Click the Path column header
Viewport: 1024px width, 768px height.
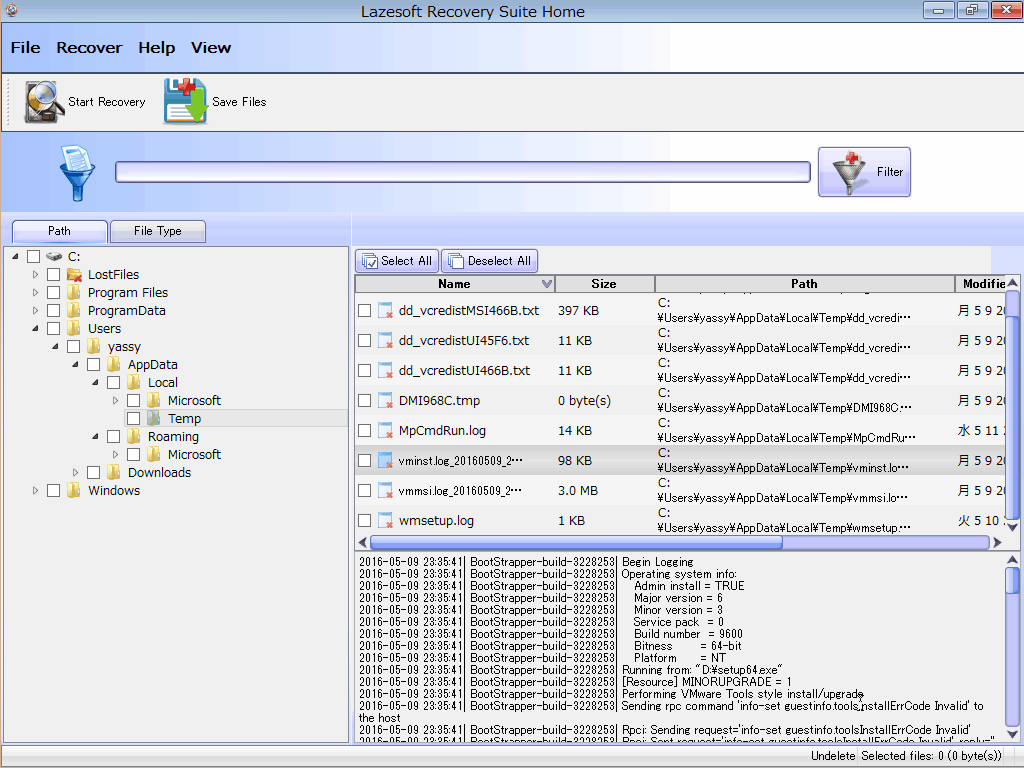(x=805, y=284)
